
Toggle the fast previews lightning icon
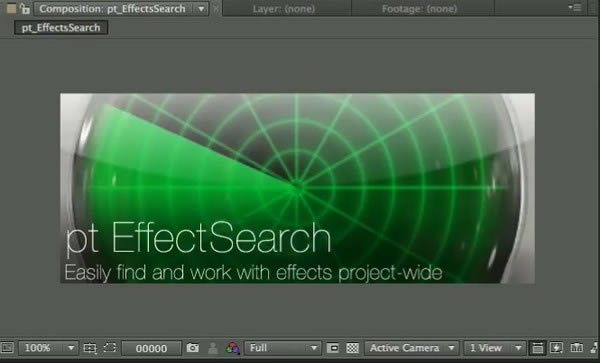point(556,348)
